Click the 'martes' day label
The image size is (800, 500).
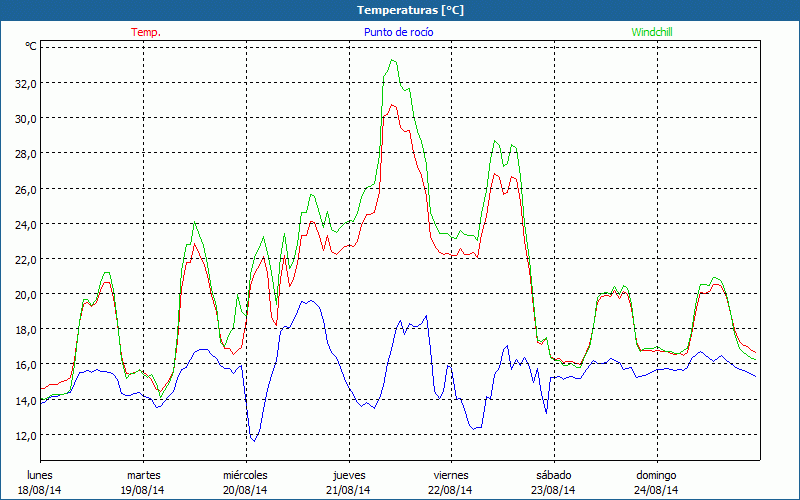pos(143,474)
